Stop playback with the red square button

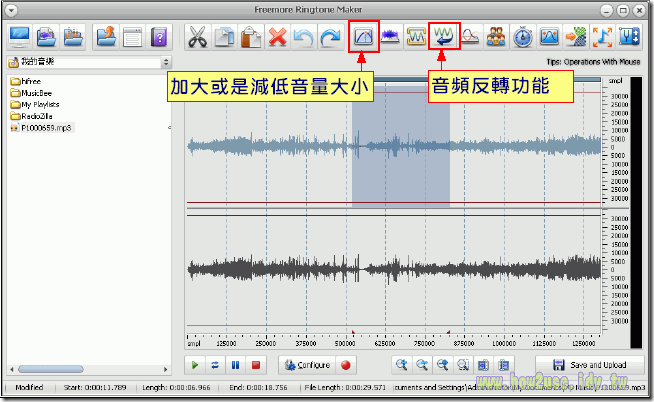[x=256, y=365]
